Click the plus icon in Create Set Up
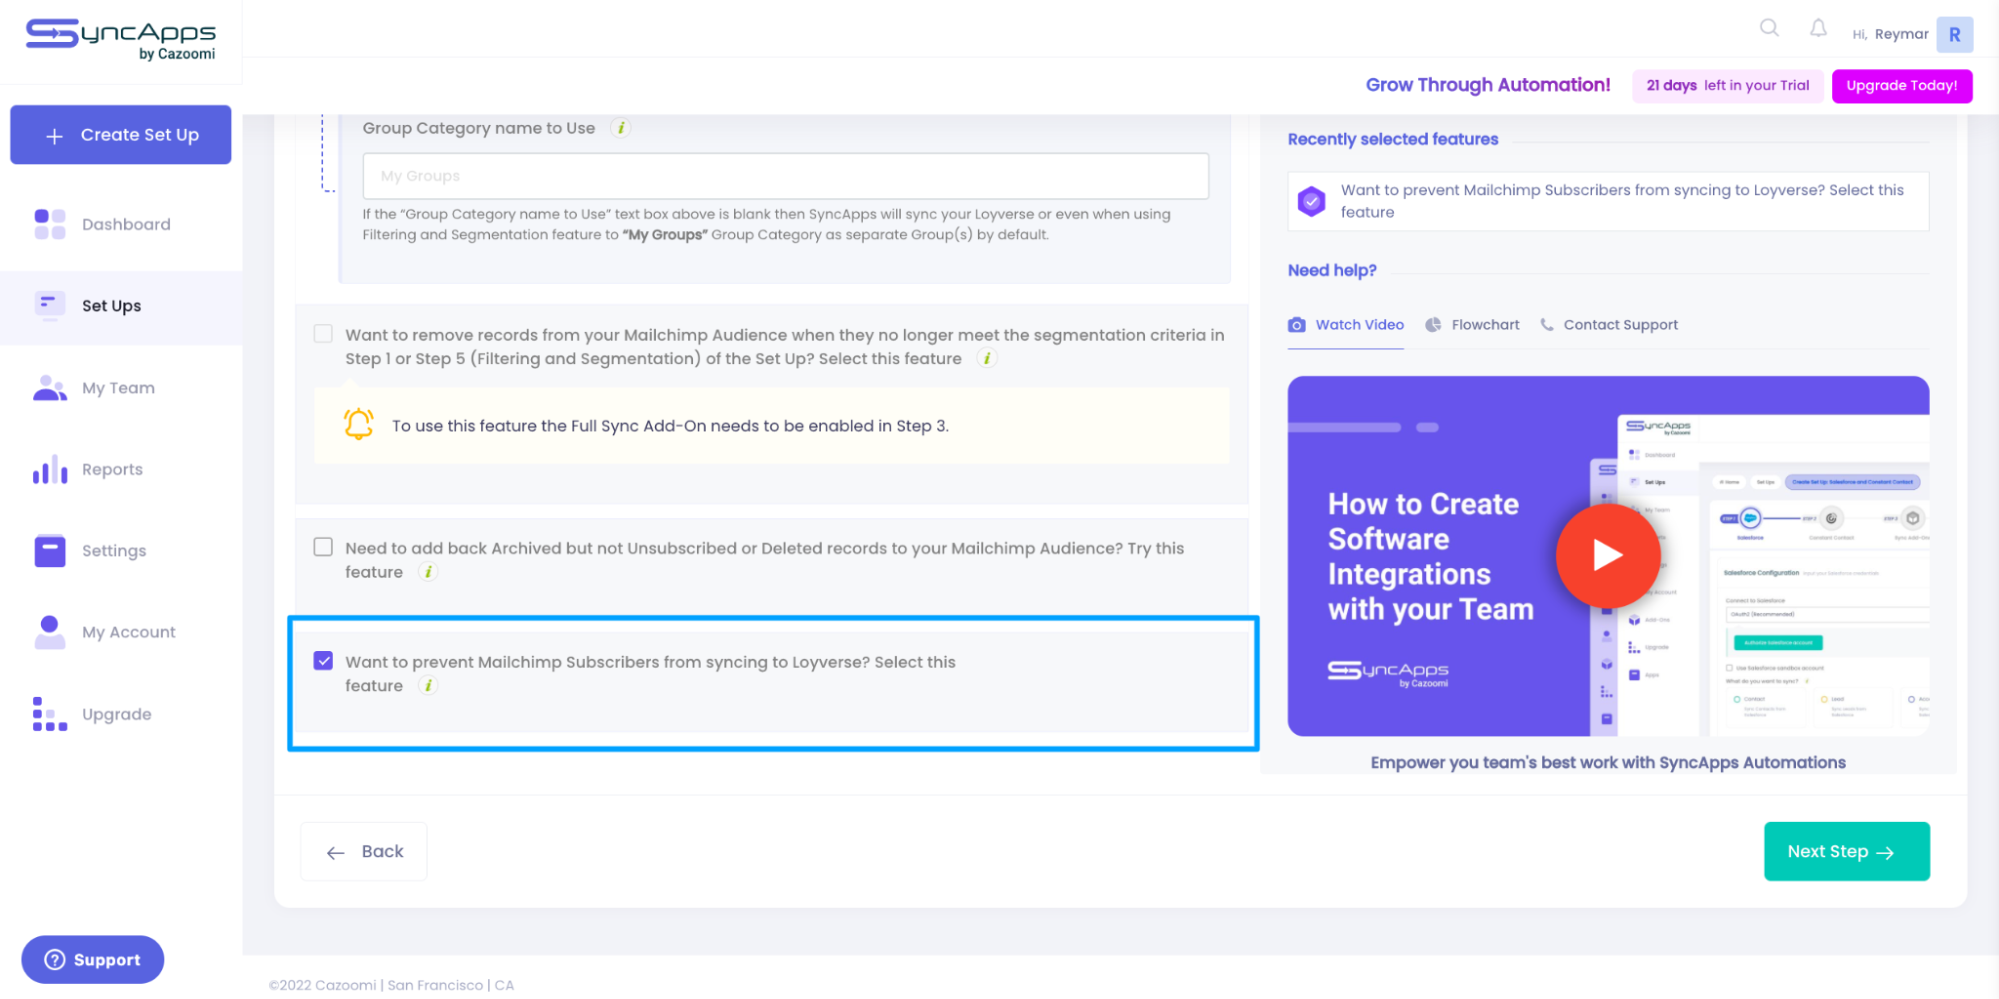1999x999 pixels. point(55,135)
